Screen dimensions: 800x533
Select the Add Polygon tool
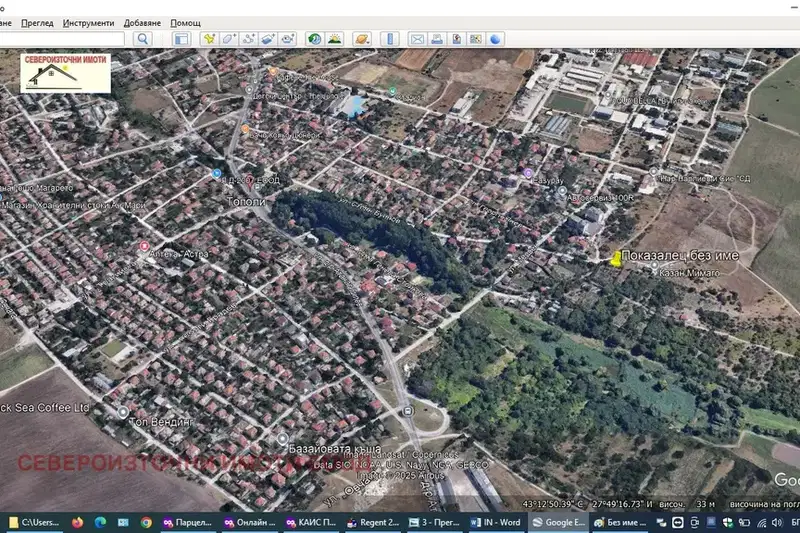229,39
